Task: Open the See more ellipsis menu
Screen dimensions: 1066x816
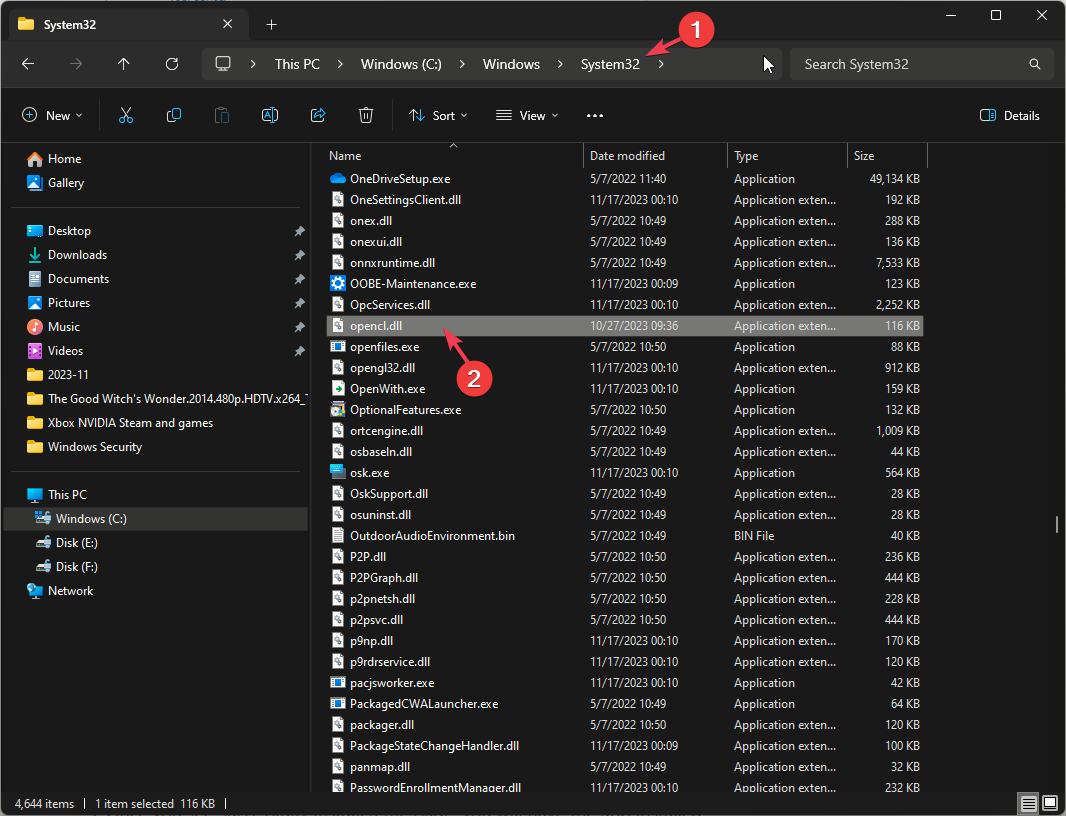Action: [595, 116]
